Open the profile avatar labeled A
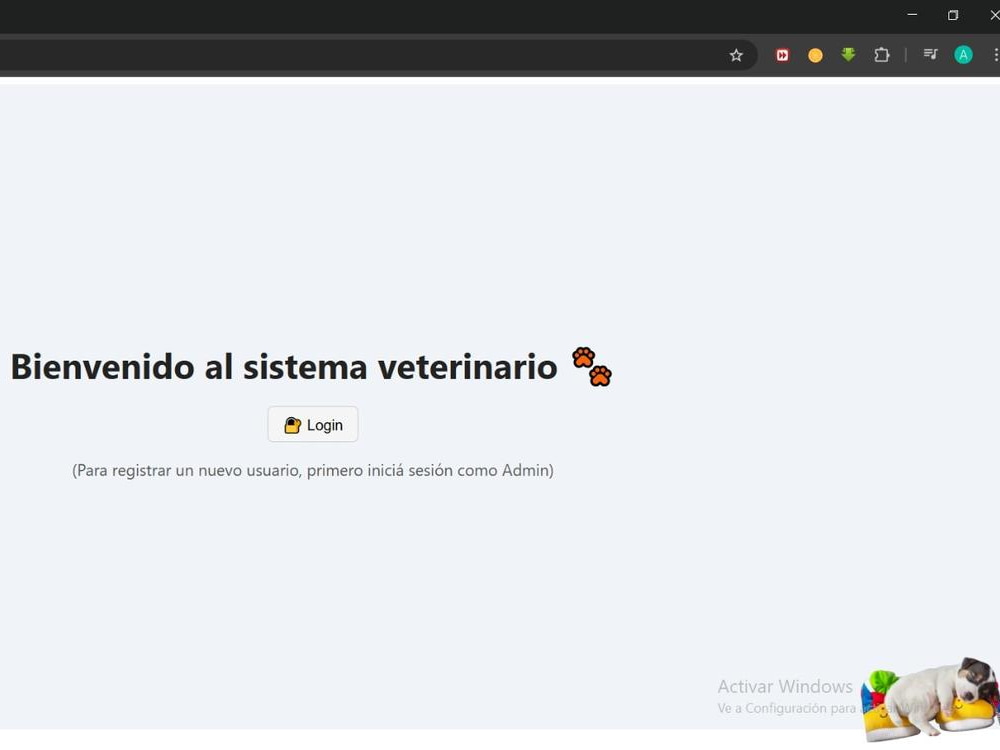1000x750 pixels. pyautogui.click(x=963, y=55)
